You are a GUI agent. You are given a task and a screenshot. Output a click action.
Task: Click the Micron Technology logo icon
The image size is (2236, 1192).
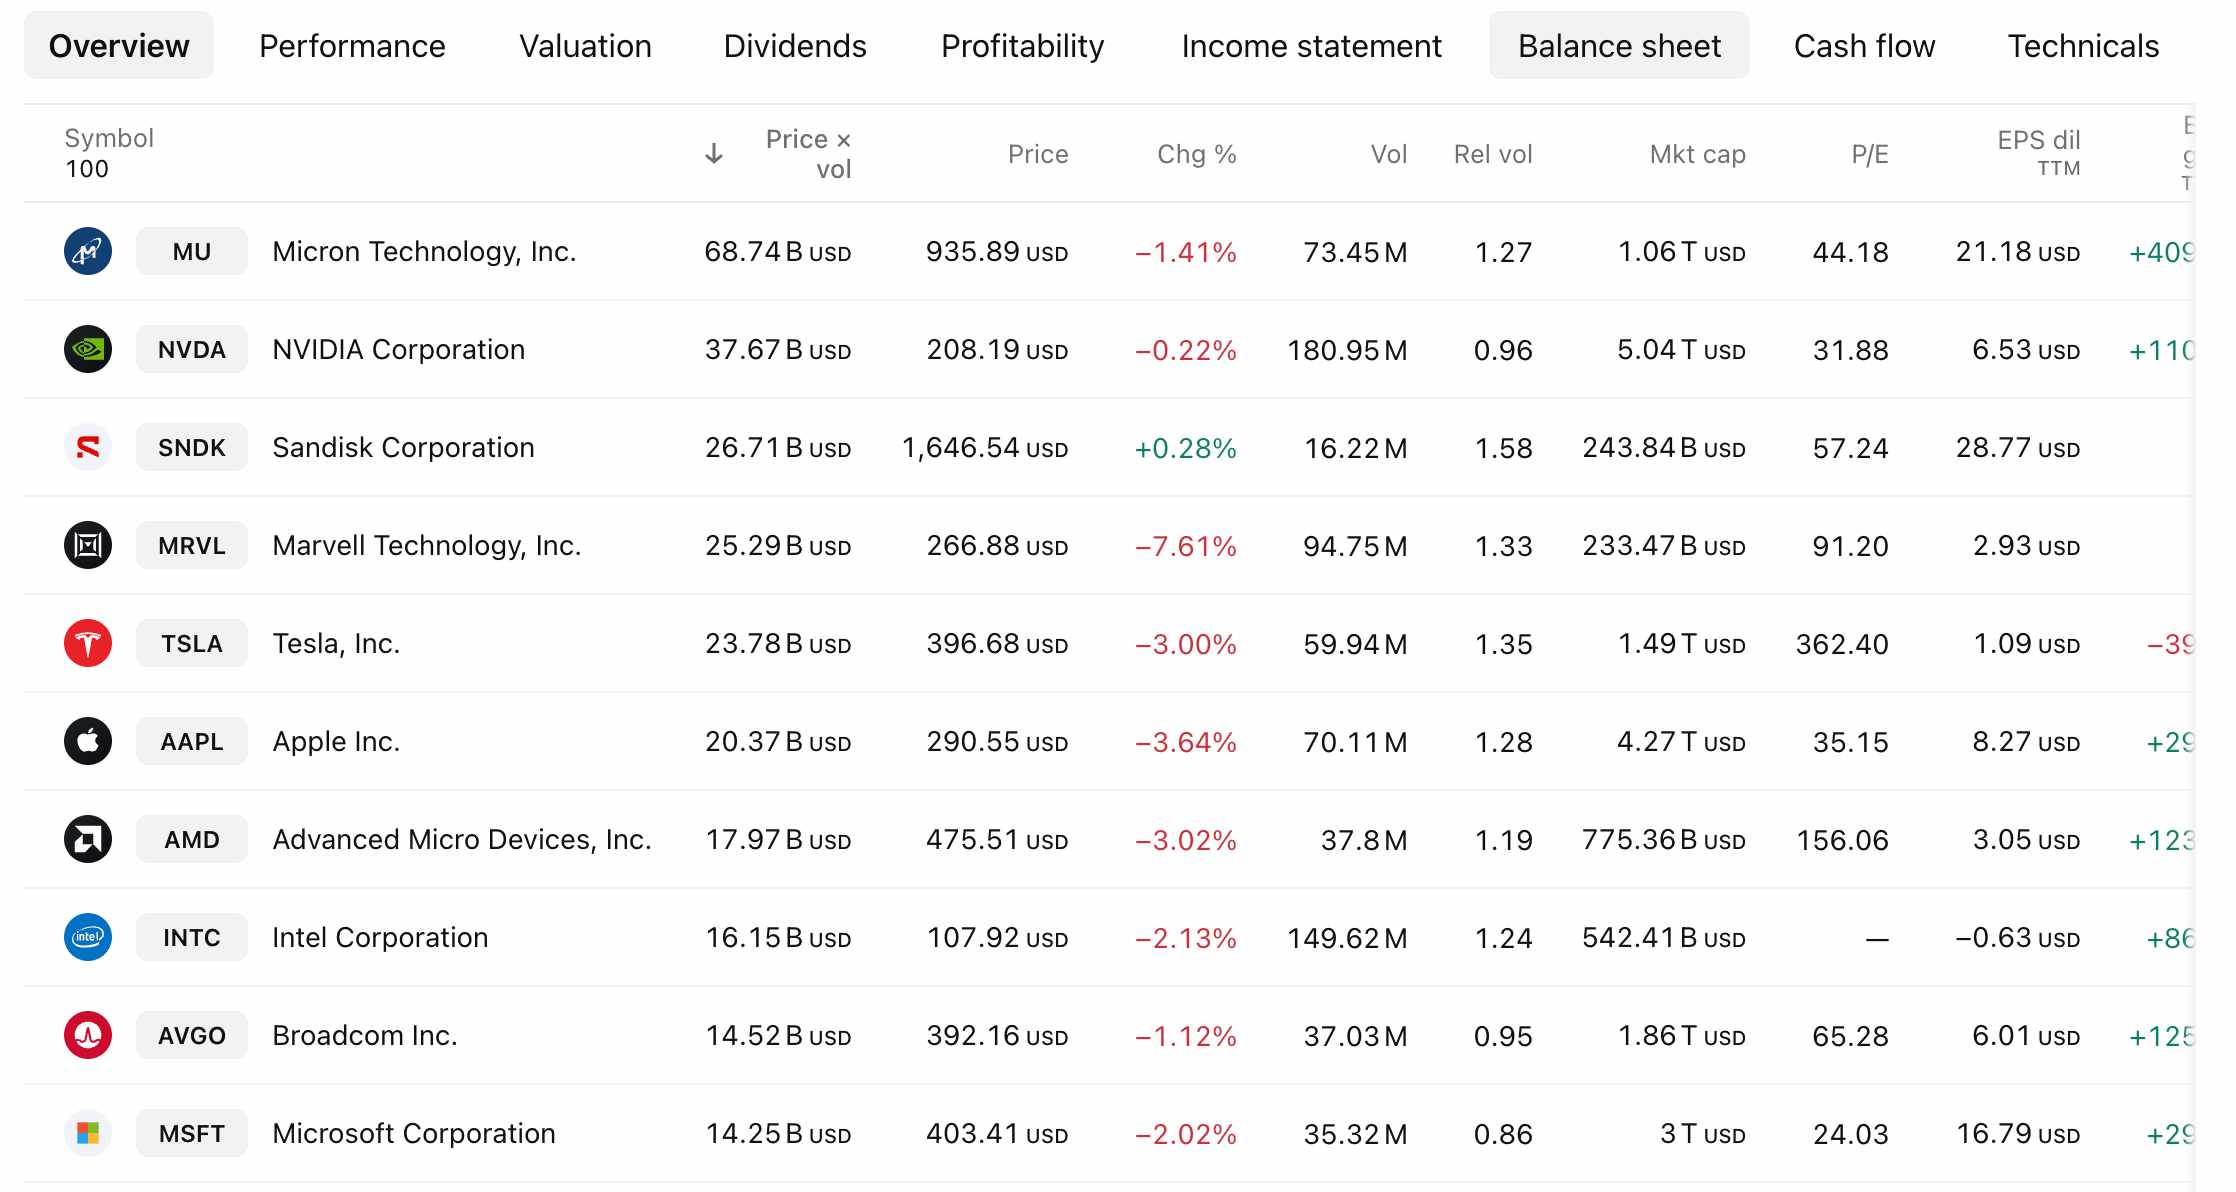point(88,251)
